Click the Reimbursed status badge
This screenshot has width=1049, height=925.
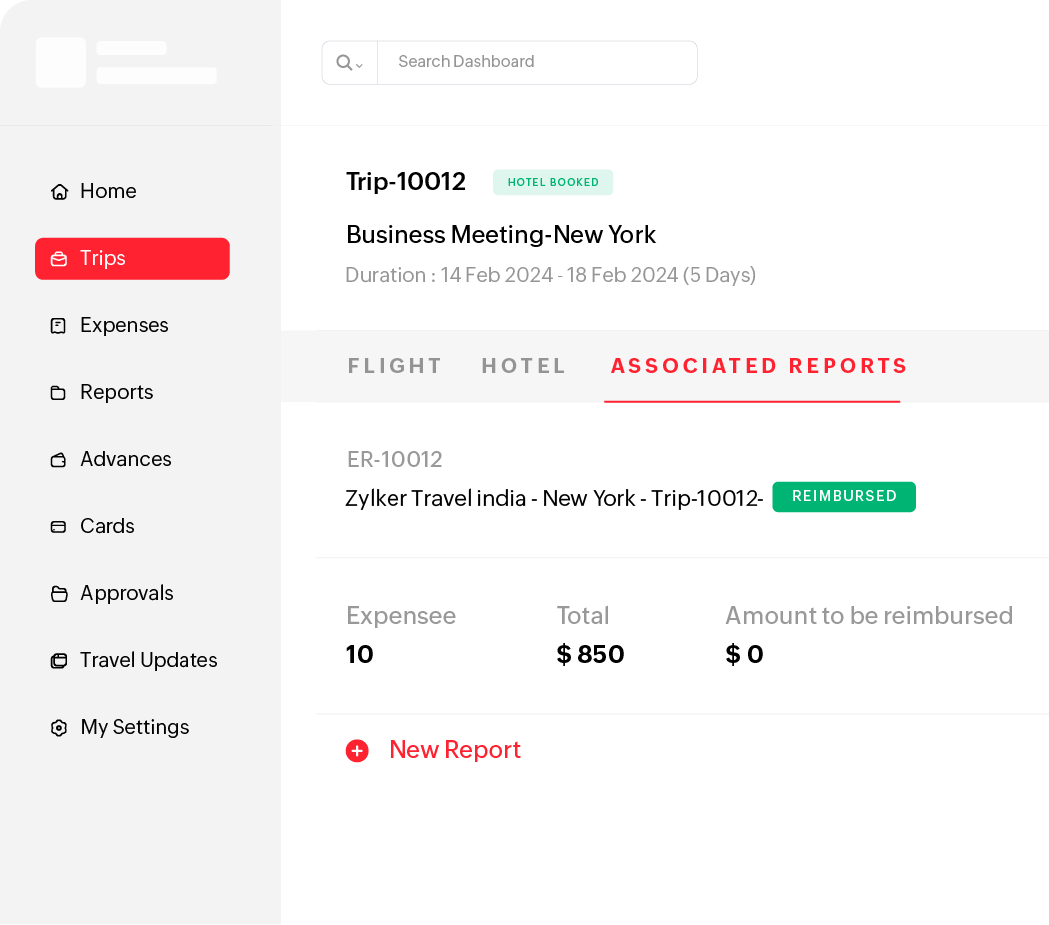coord(844,497)
